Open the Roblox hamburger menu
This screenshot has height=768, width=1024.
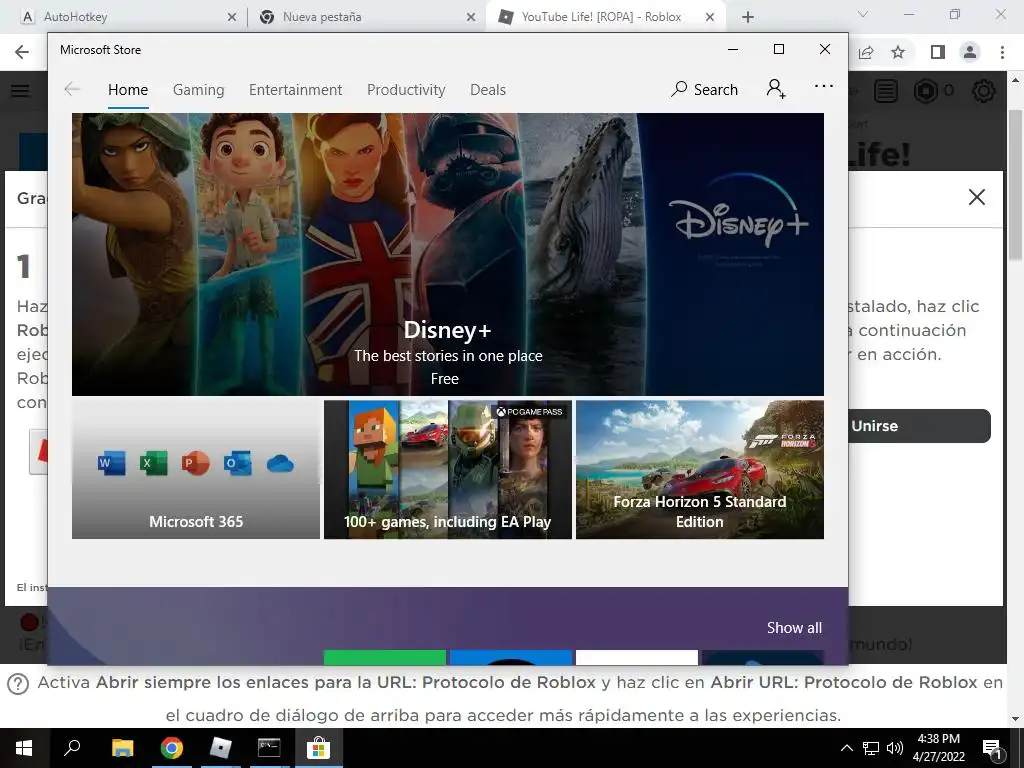pyautogui.click(x=20, y=91)
